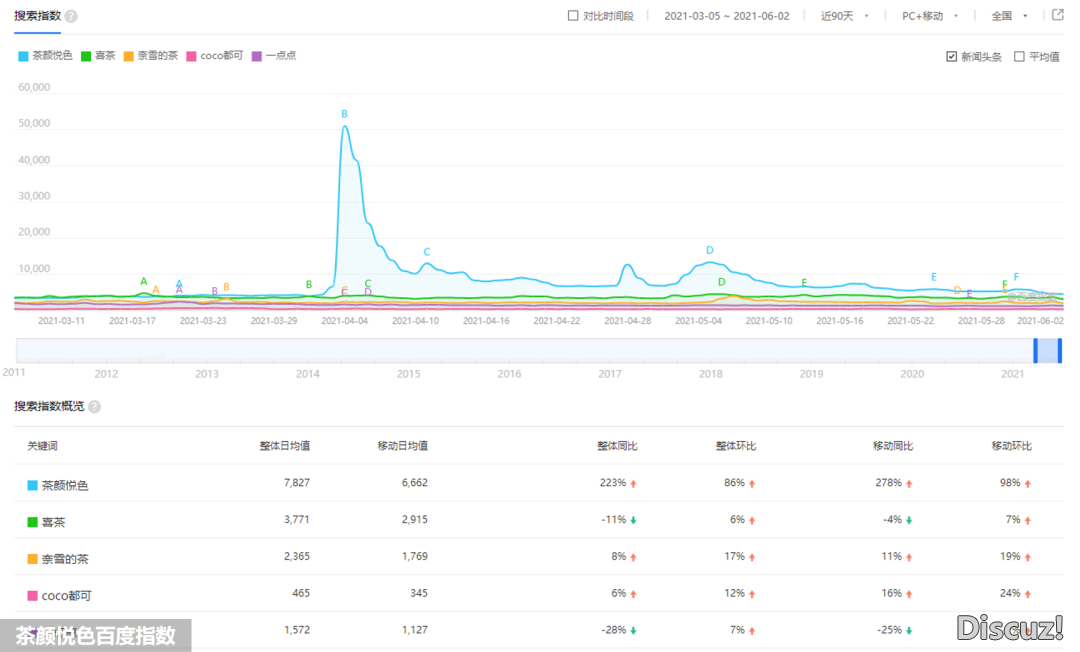
Task: Click the up arrow beside 24%
Action: tap(1028, 593)
